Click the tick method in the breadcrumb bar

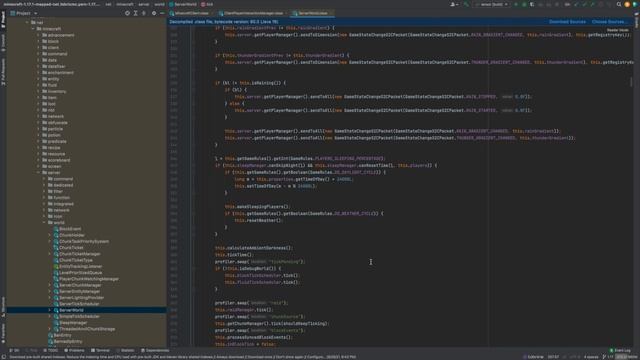point(207,4)
